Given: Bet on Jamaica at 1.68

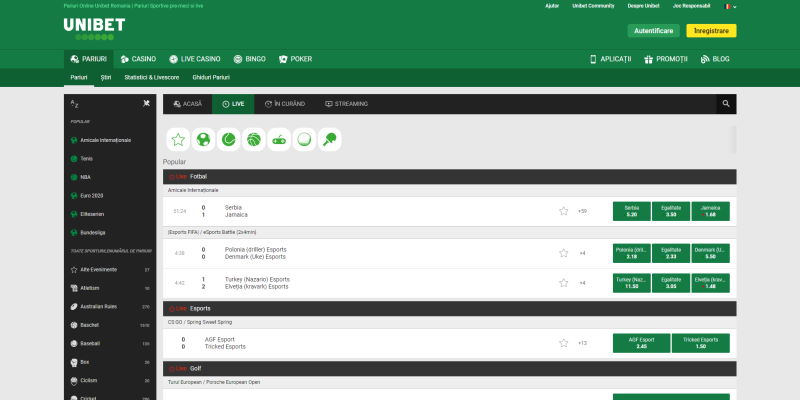Looking at the screenshot, I should 710,211.
